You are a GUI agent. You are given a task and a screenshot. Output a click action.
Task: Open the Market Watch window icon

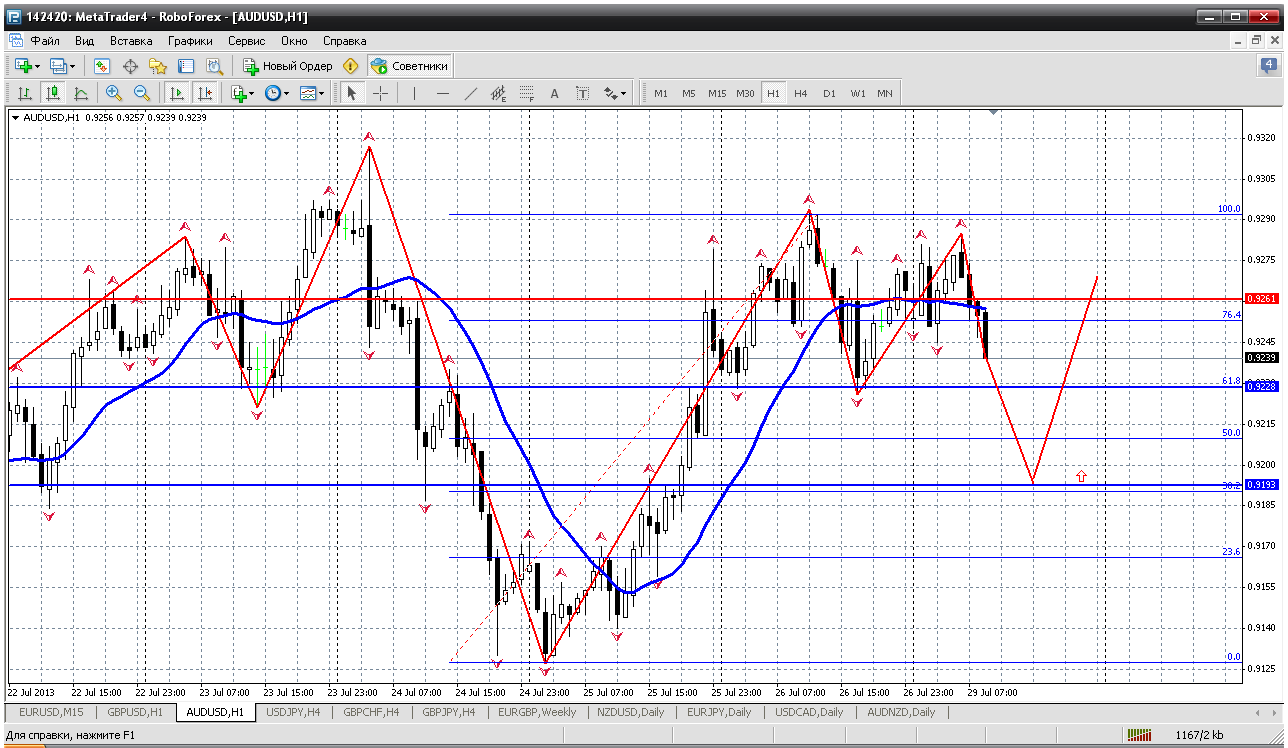102,66
